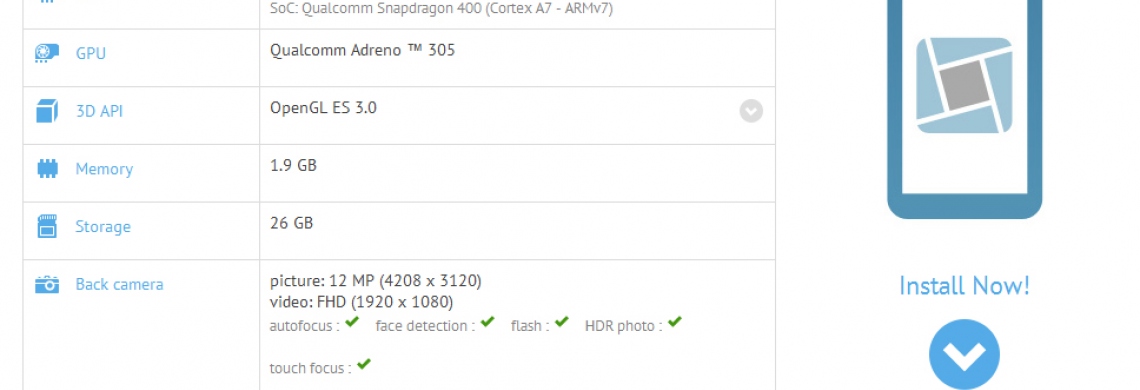Click the Back camera icon
Screen dimensions: 1140x390
click(47, 284)
